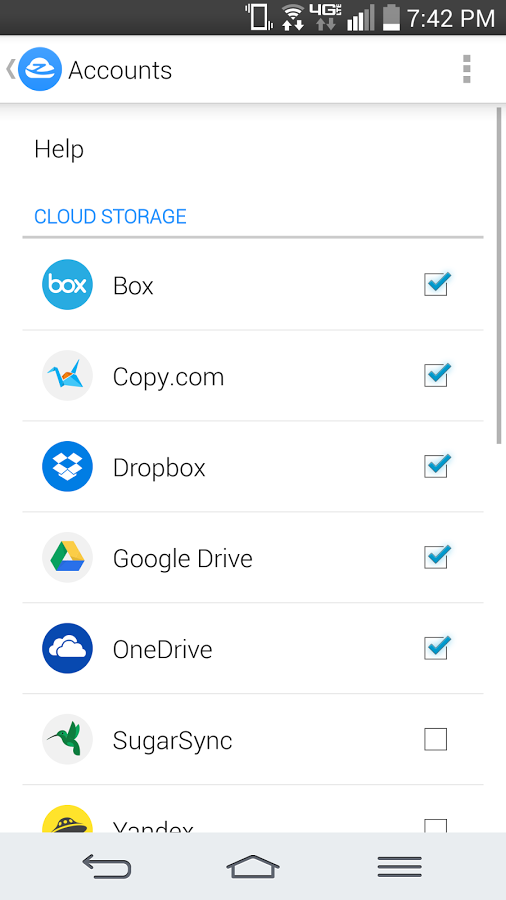506x900 pixels.
Task: Select the Box label text
Action: click(x=133, y=285)
